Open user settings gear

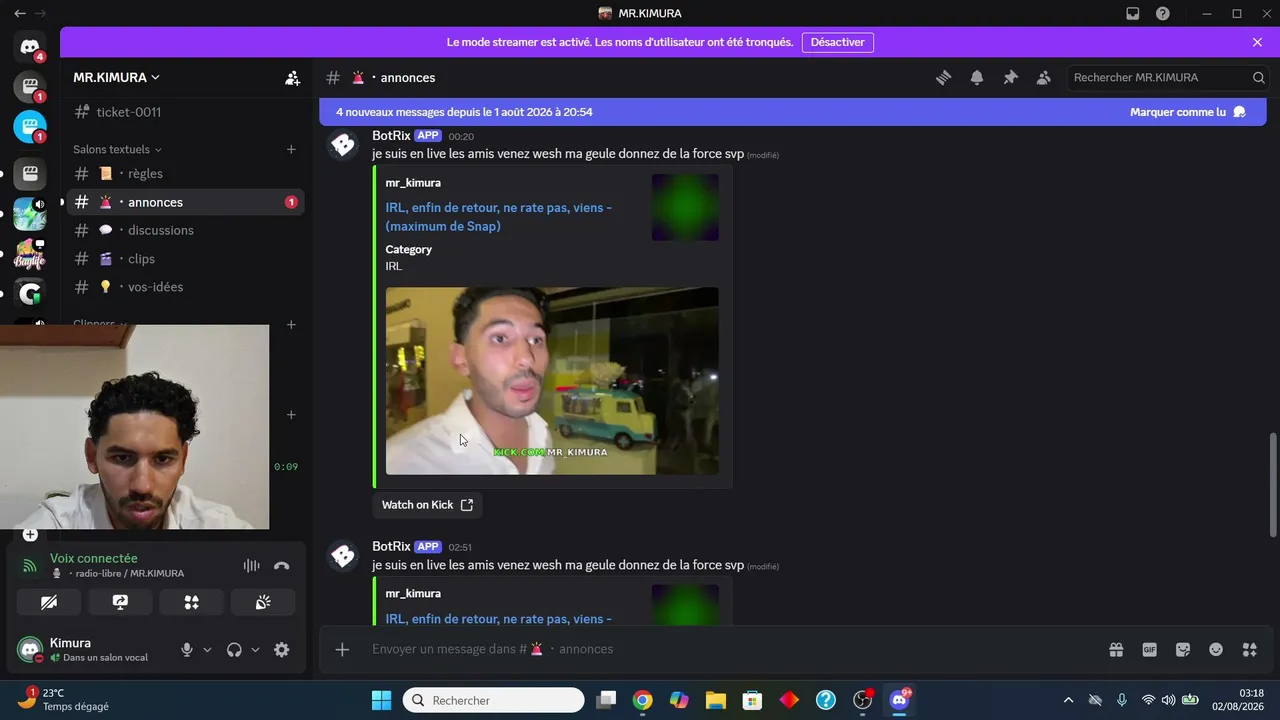click(282, 650)
